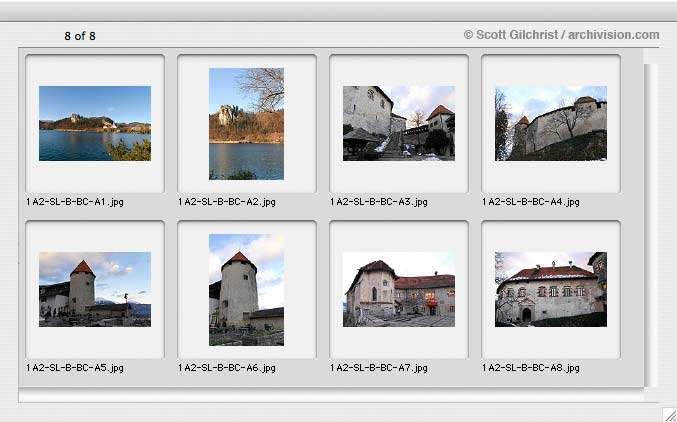Select the castle courtyard stairs thumbnail A3
The width and height of the screenshot is (677, 422).
399,124
